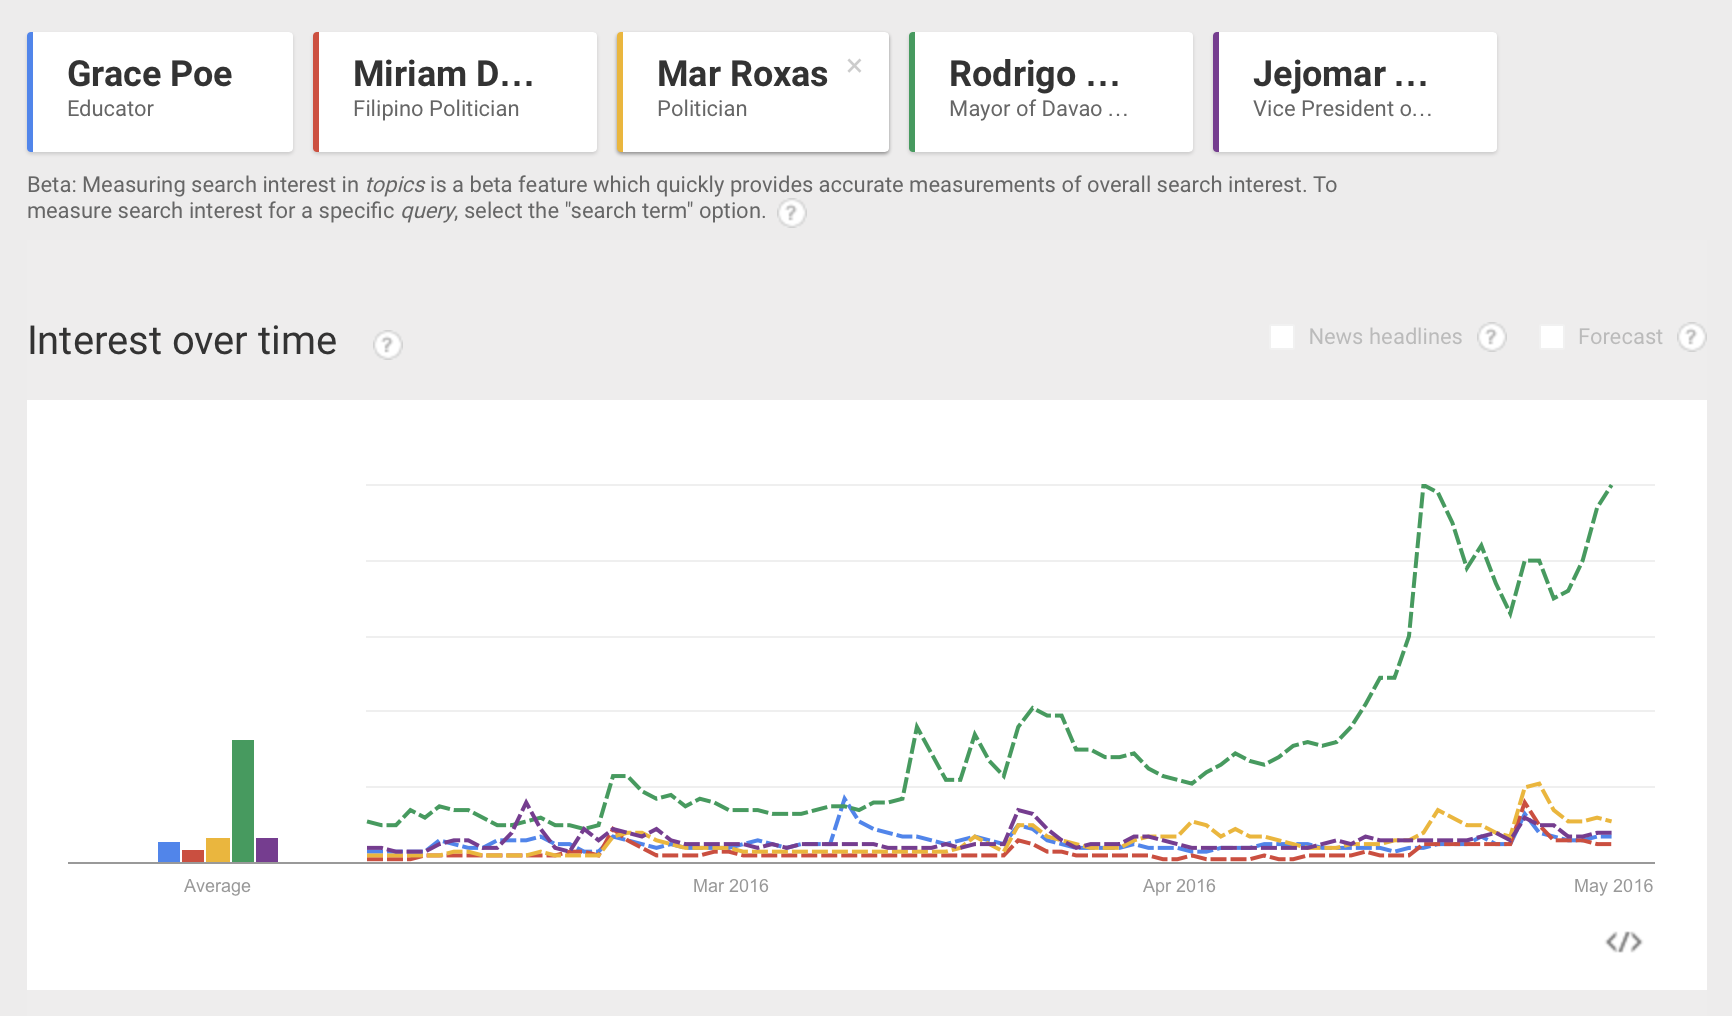This screenshot has height=1016, width=1732.
Task: Open help for Interest over time
Action: click(388, 345)
